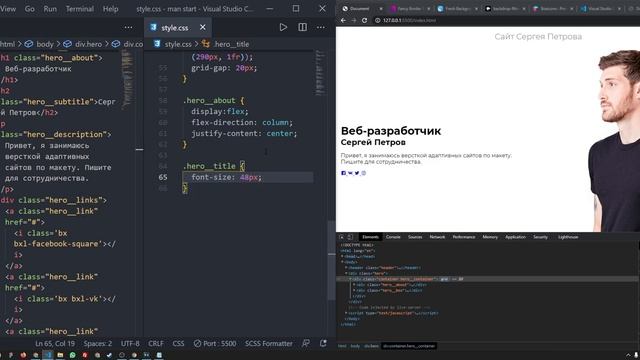This screenshot has width=640, height=360.
Task: Click Facebook icon on the webpage
Action: [343, 173]
